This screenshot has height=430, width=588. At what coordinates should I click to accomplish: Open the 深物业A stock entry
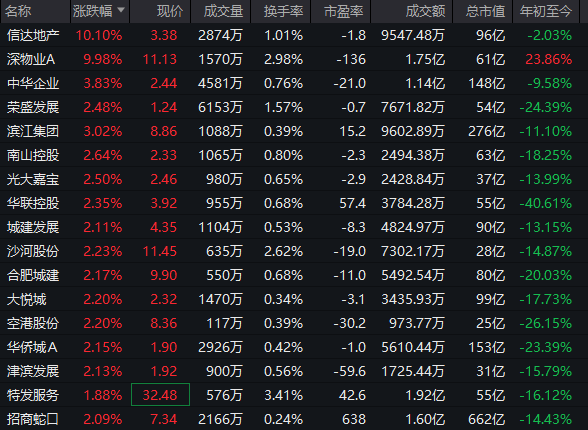click(x=31, y=59)
